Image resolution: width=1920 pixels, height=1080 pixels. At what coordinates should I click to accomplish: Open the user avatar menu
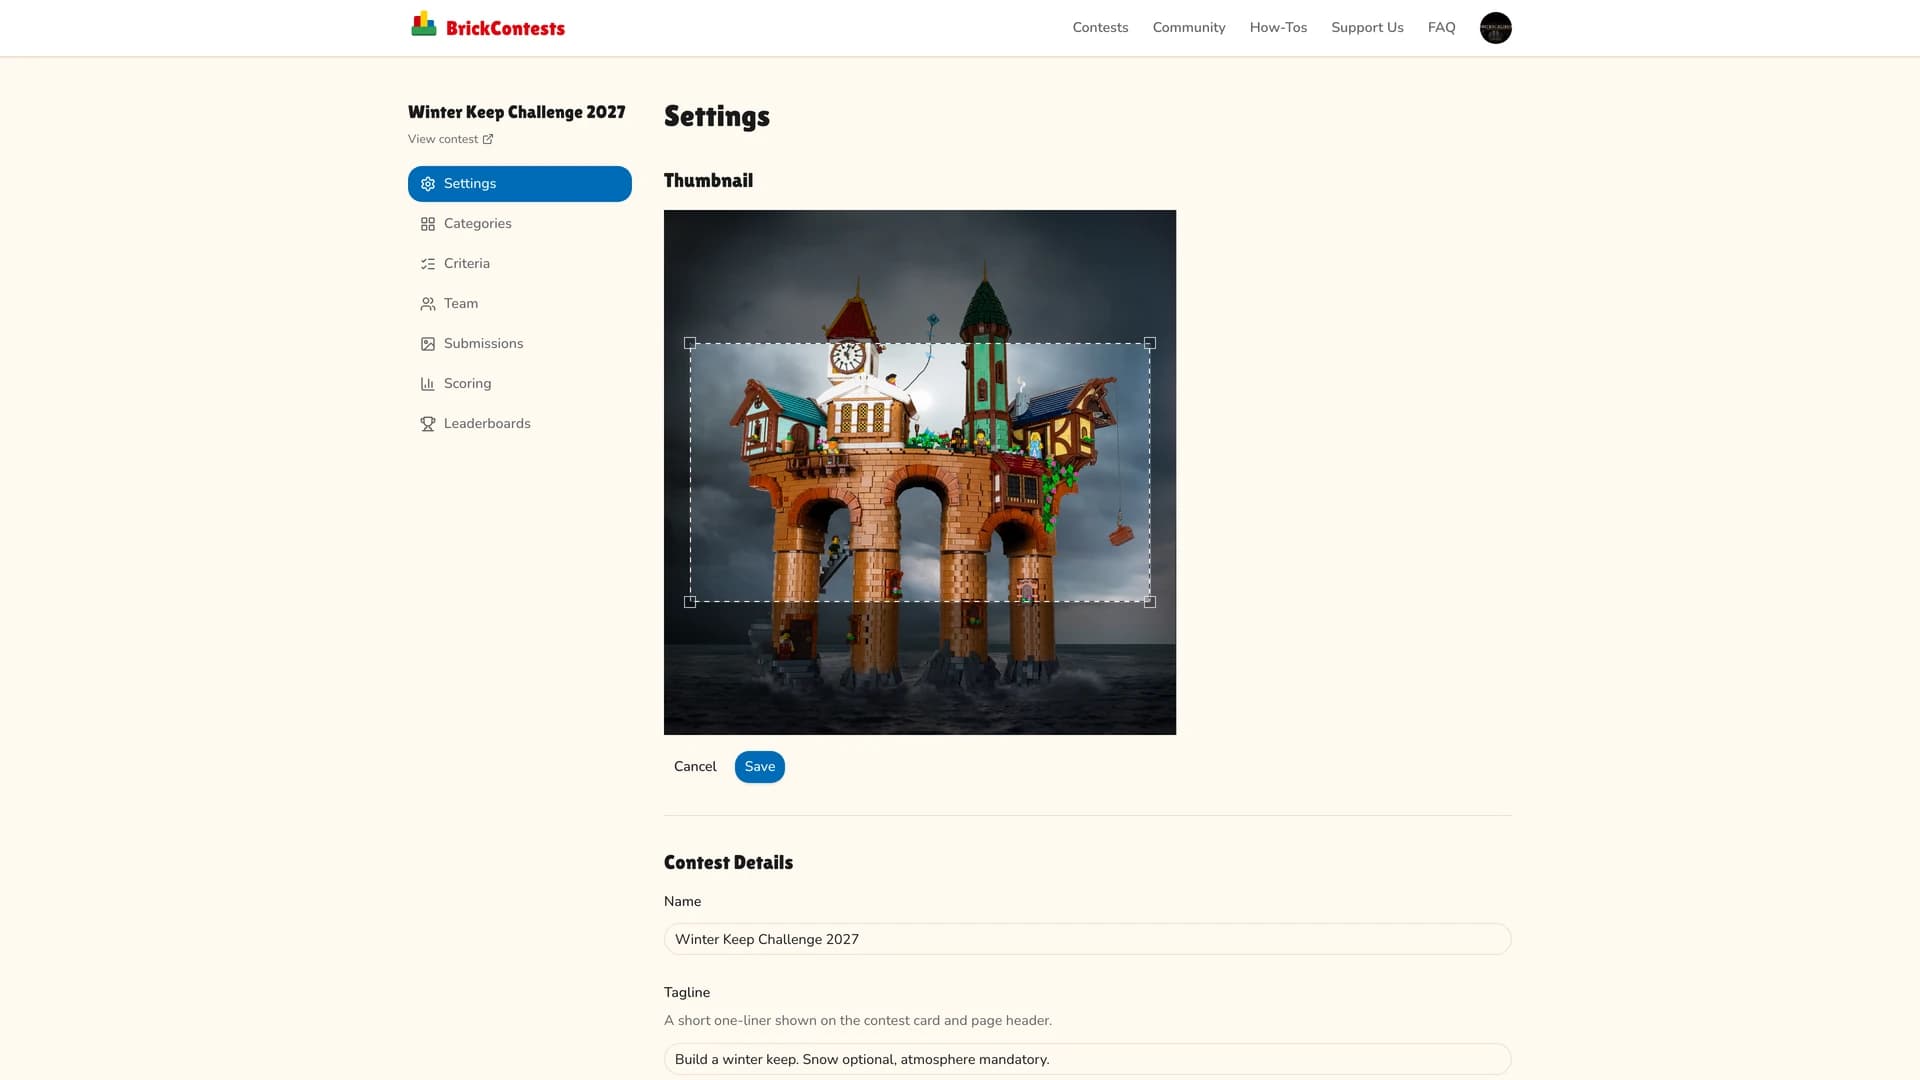point(1495,28)
